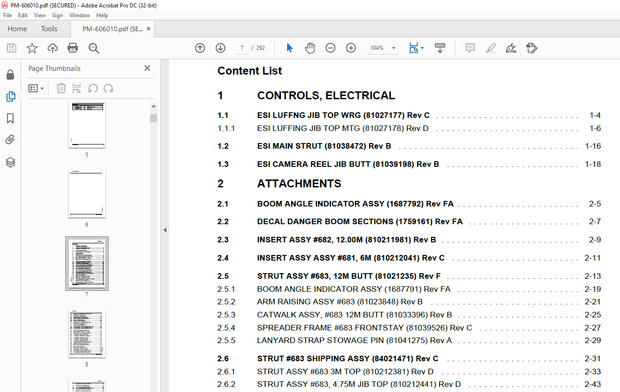
Task: Select the PM-606010.pdf document tab
Action: click(112, 29)
